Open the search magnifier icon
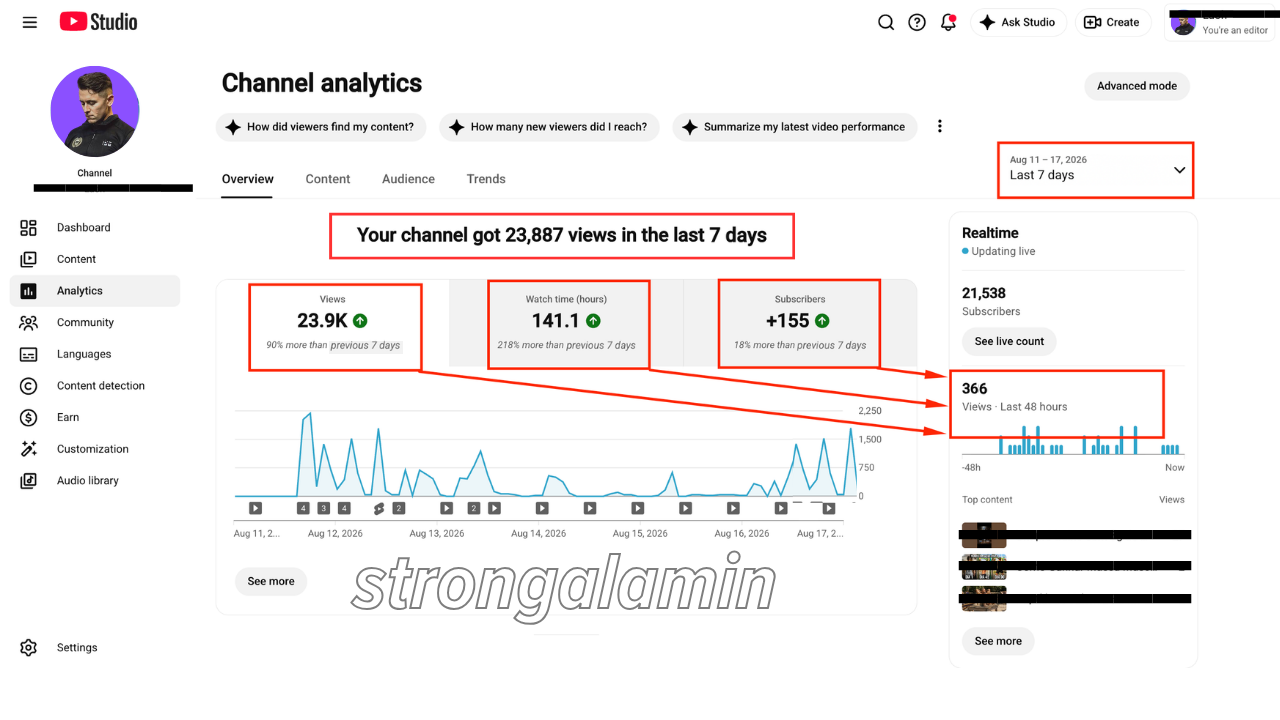Screen dimensions: 1280x720 [x=886, y=22]
